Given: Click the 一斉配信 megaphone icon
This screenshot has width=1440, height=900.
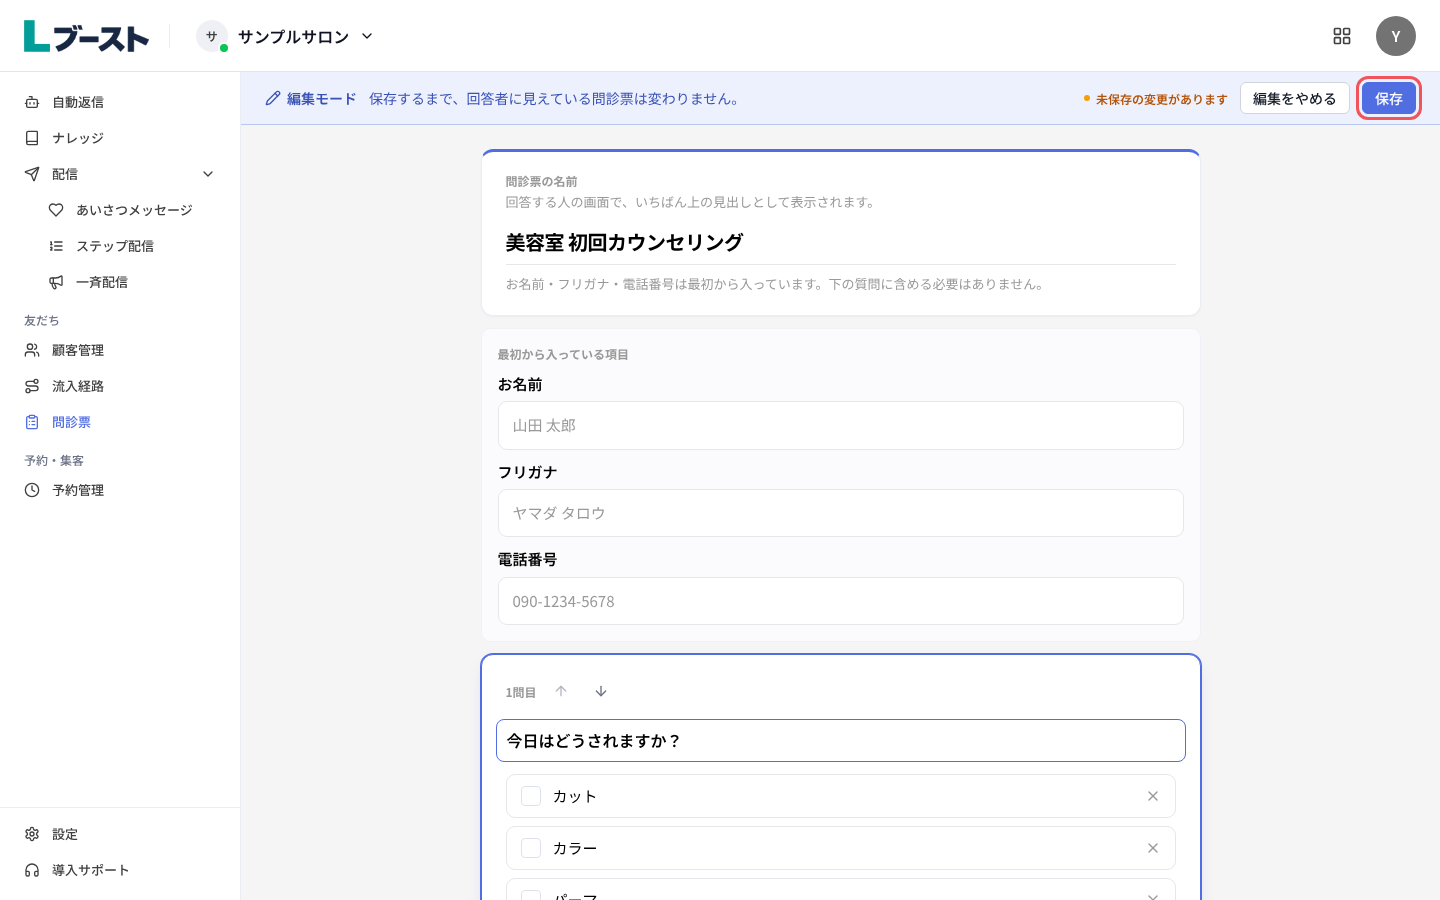Looking at the screenshot, I should pos(56,282).
